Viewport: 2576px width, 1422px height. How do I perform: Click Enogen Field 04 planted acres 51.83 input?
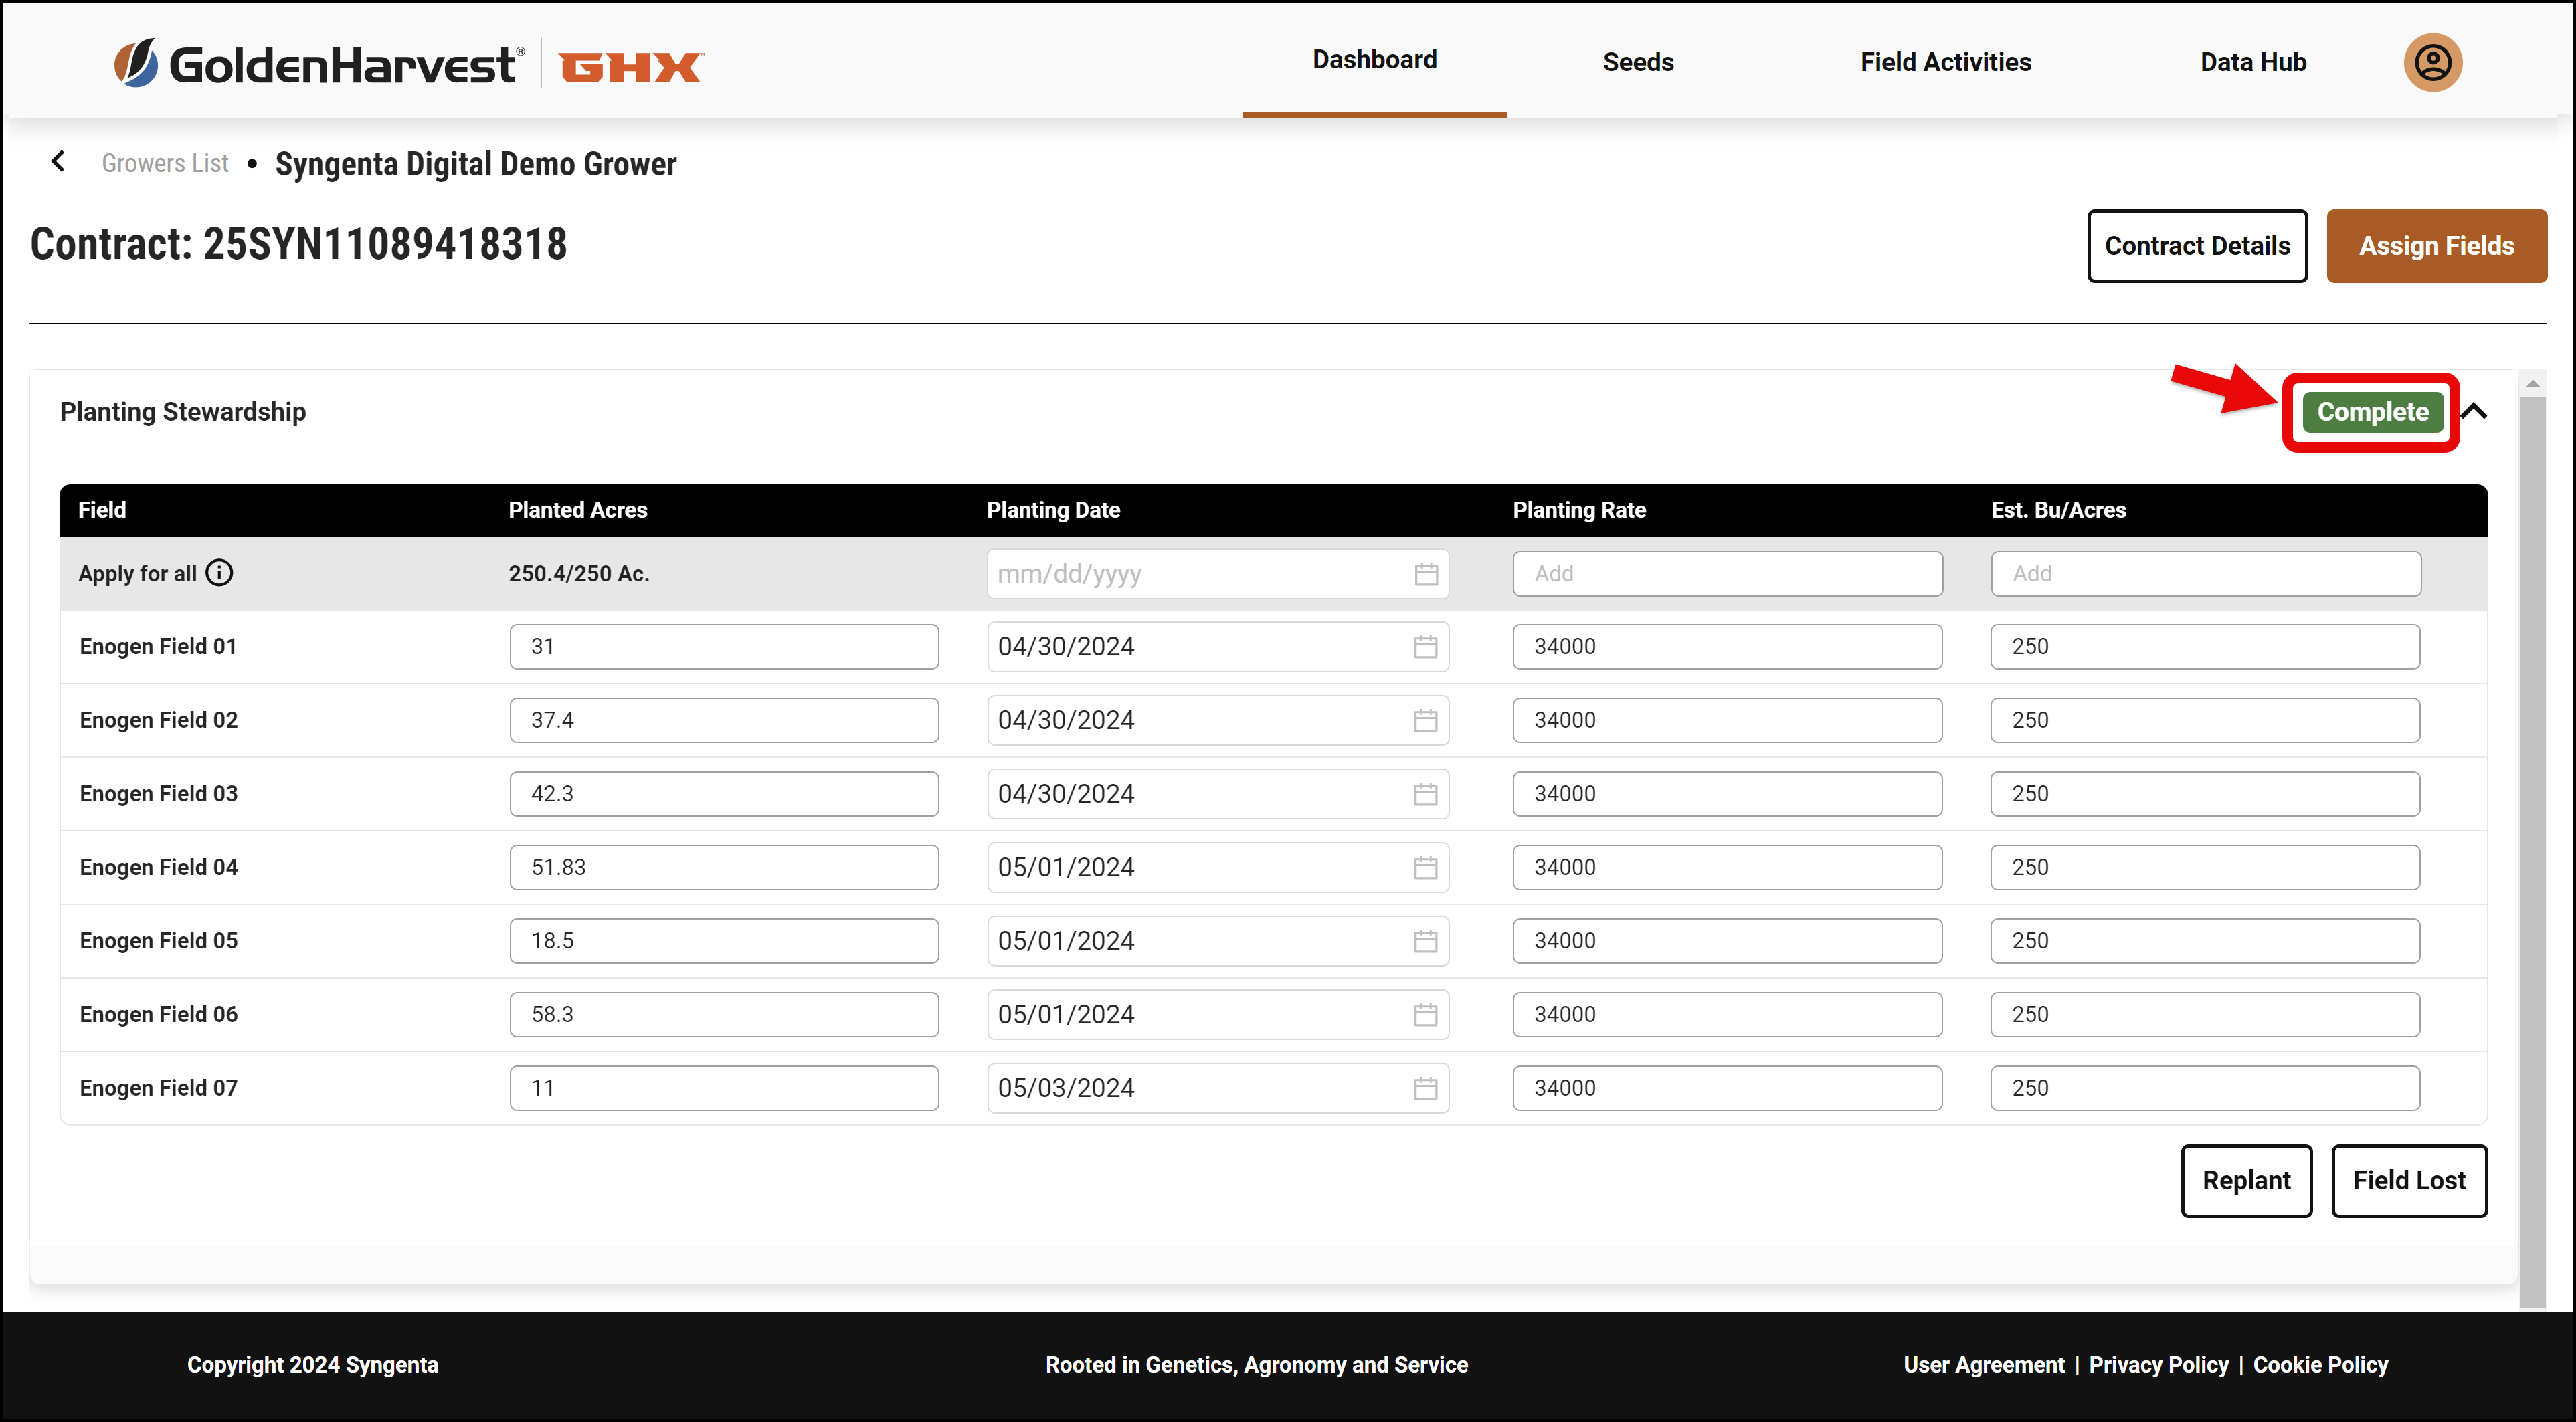pyautogui.click(x=724, y=867)
